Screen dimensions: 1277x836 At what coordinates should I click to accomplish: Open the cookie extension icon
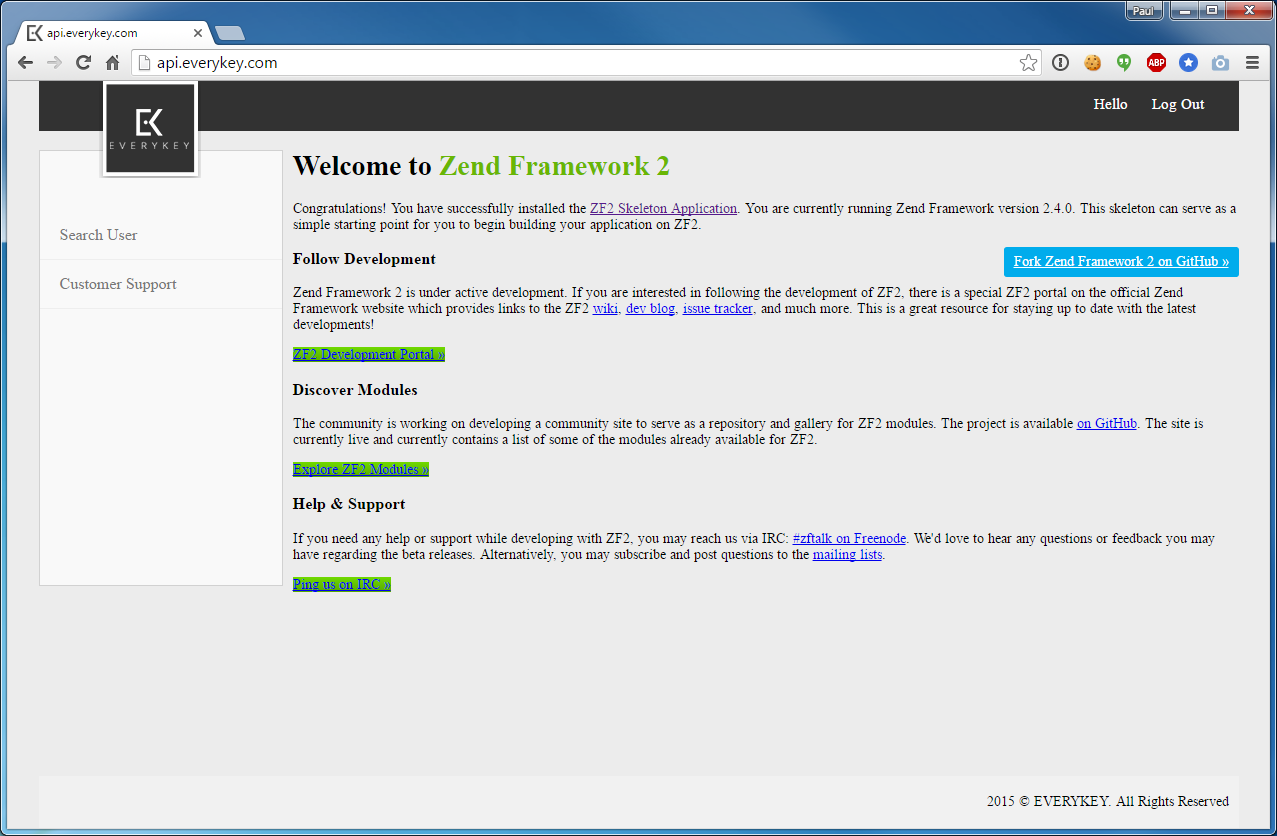[1092, 63]
